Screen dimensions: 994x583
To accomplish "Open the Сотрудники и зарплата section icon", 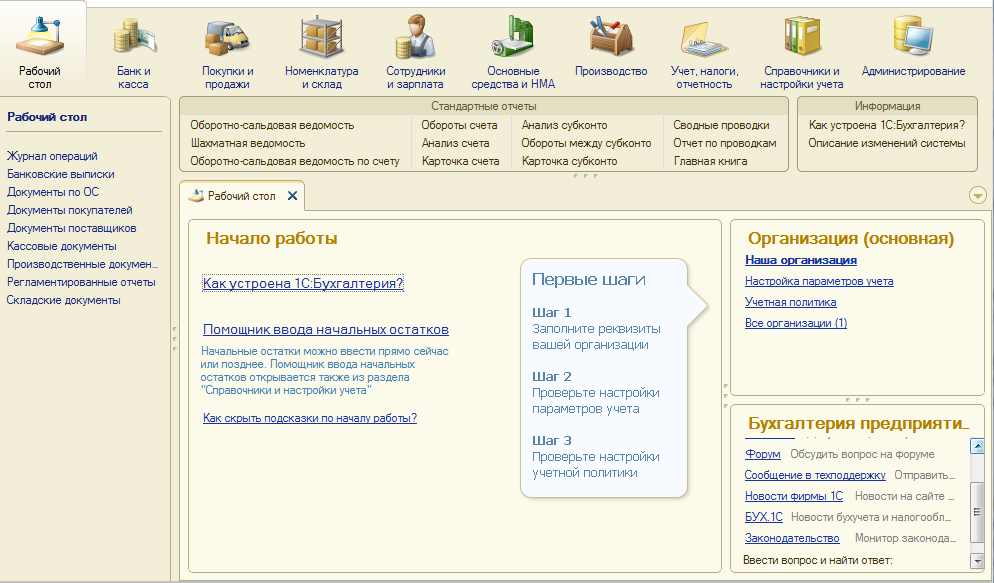I will pyautogui.click(x=415, y=37).
